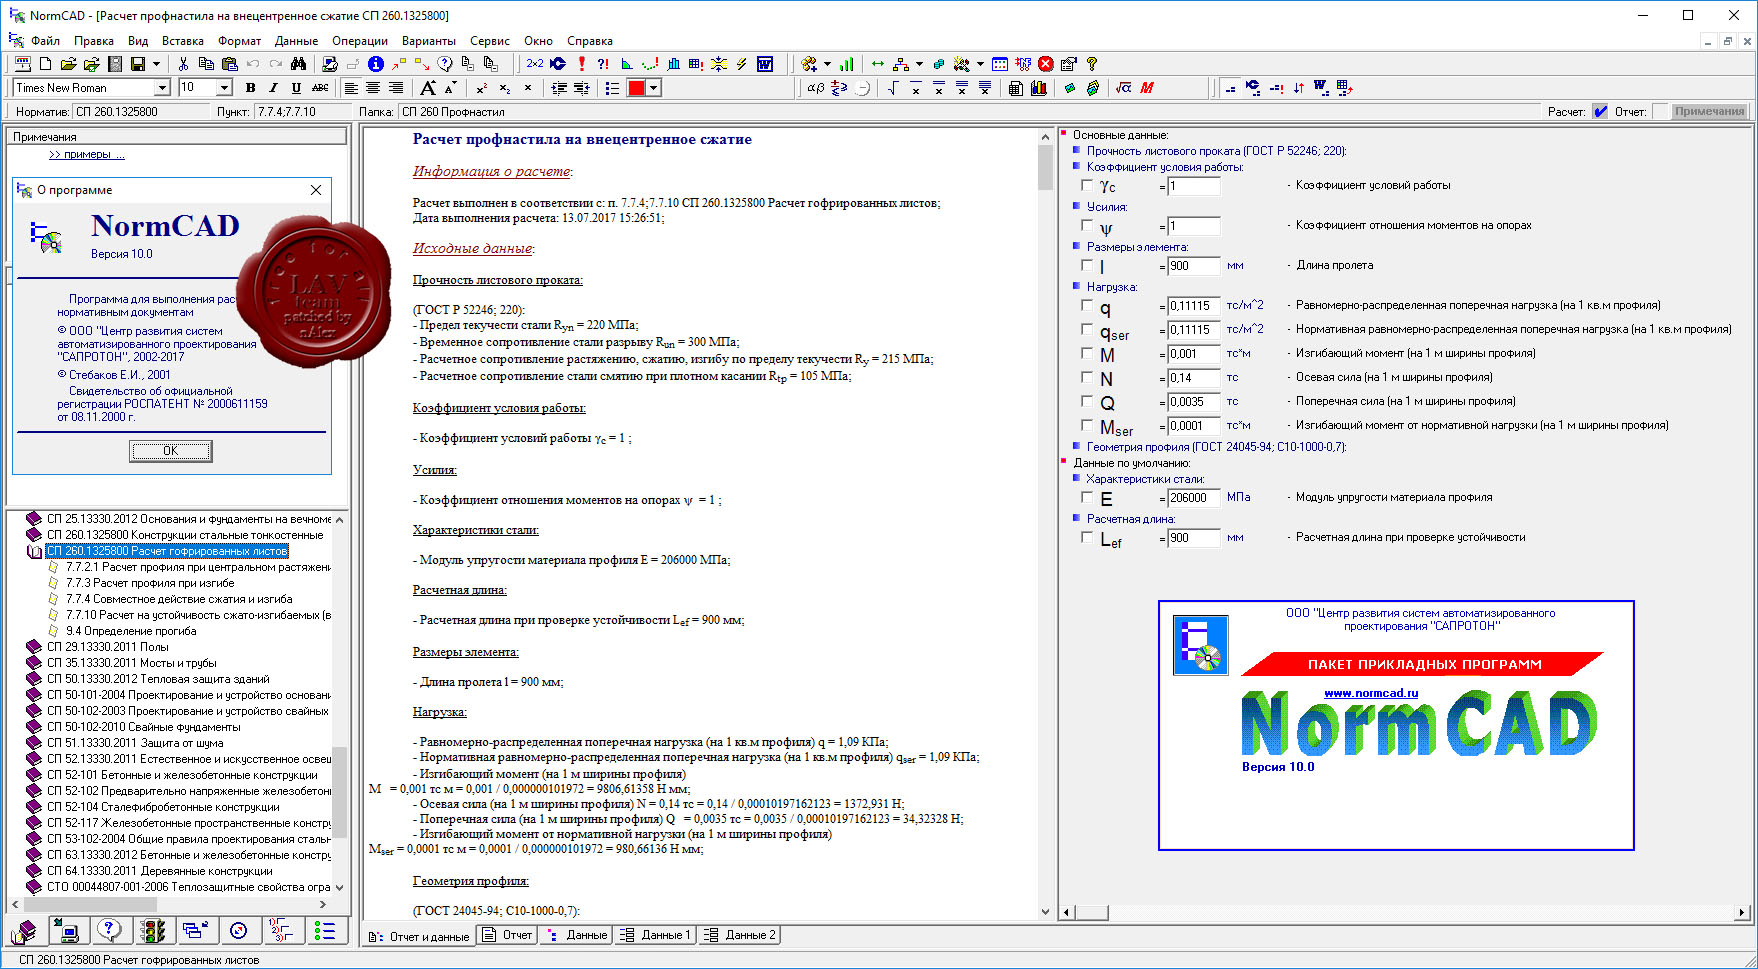1758x969 pixels.
Task: Click the center-align text icon
Action: pyautogui.click(x=373, y=88)
